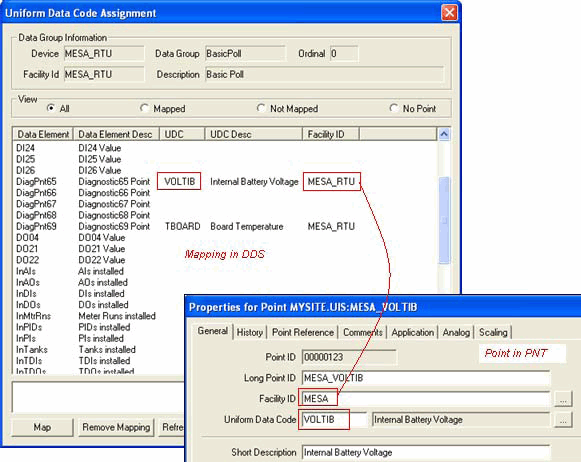The height and width of the screenshot is (462, 581).
Task: Select the All view radio button
Action: click(x=50, y=108)
